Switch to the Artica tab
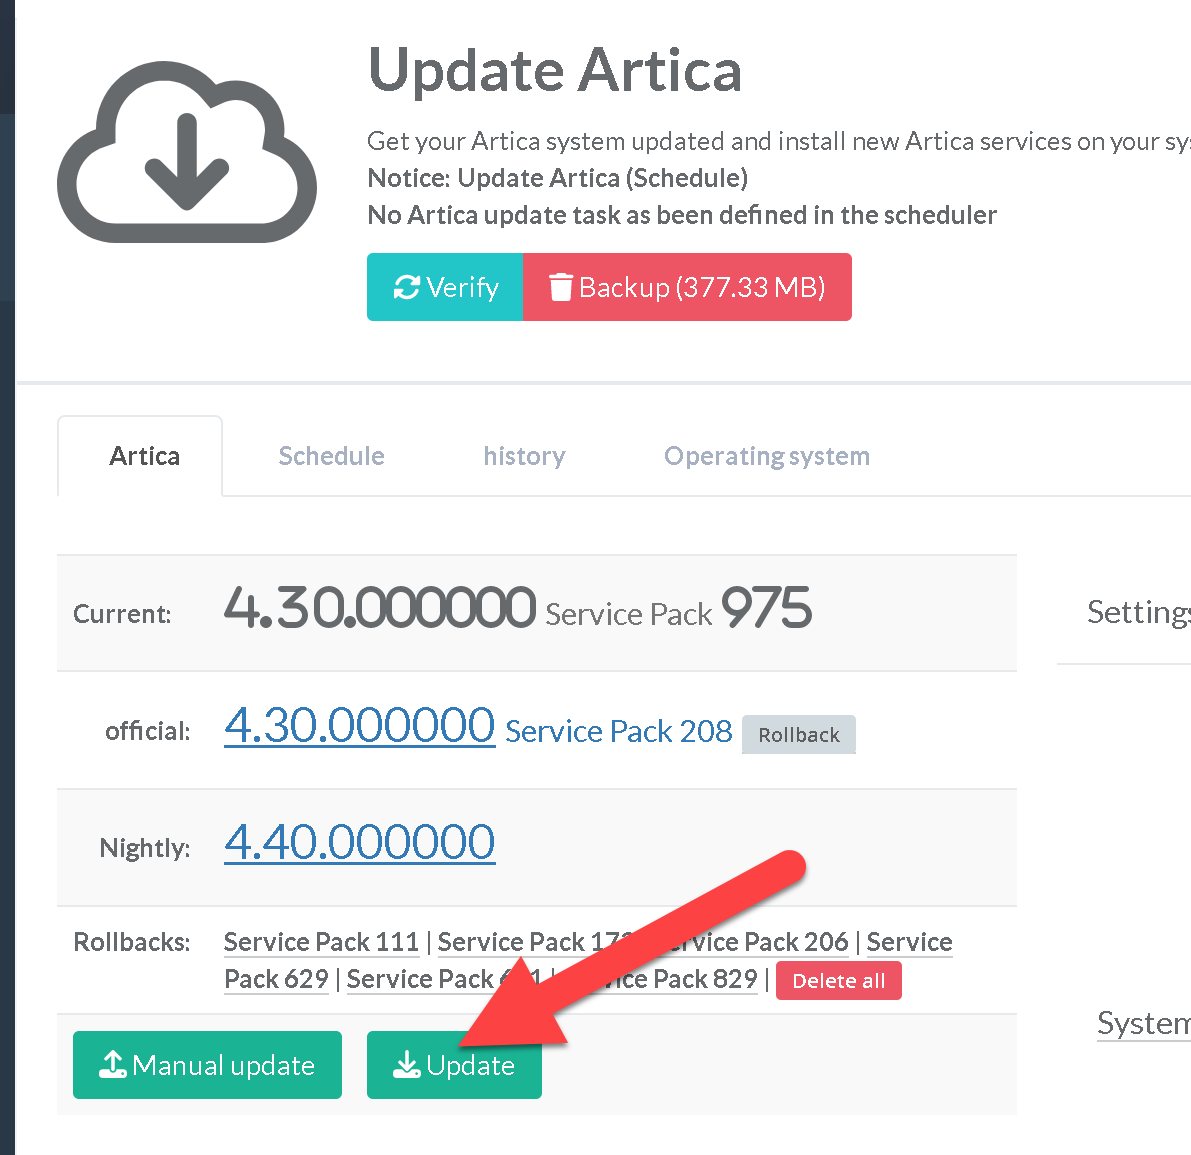The height and width of the screenshot is (1155, 1191). point(144,456)
